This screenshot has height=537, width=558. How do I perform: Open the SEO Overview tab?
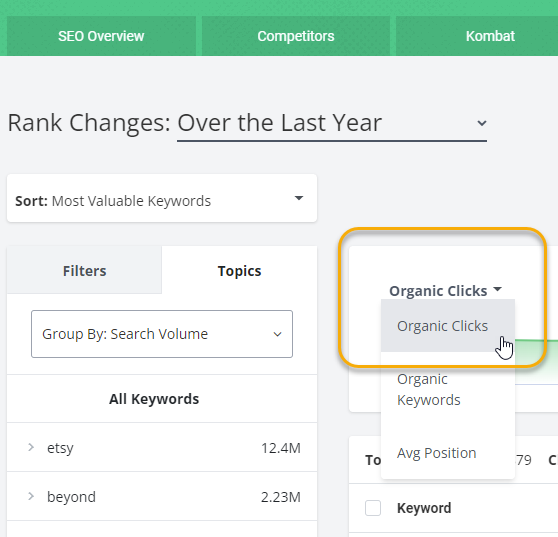coord(101,36)
